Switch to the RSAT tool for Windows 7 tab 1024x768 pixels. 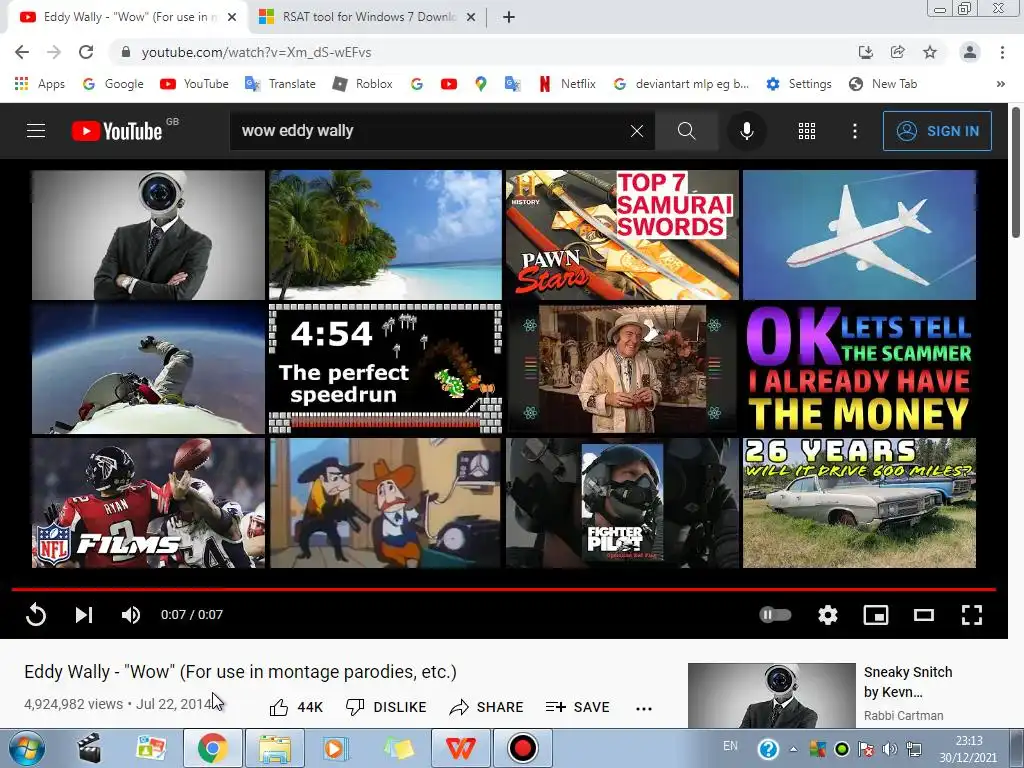366,17
